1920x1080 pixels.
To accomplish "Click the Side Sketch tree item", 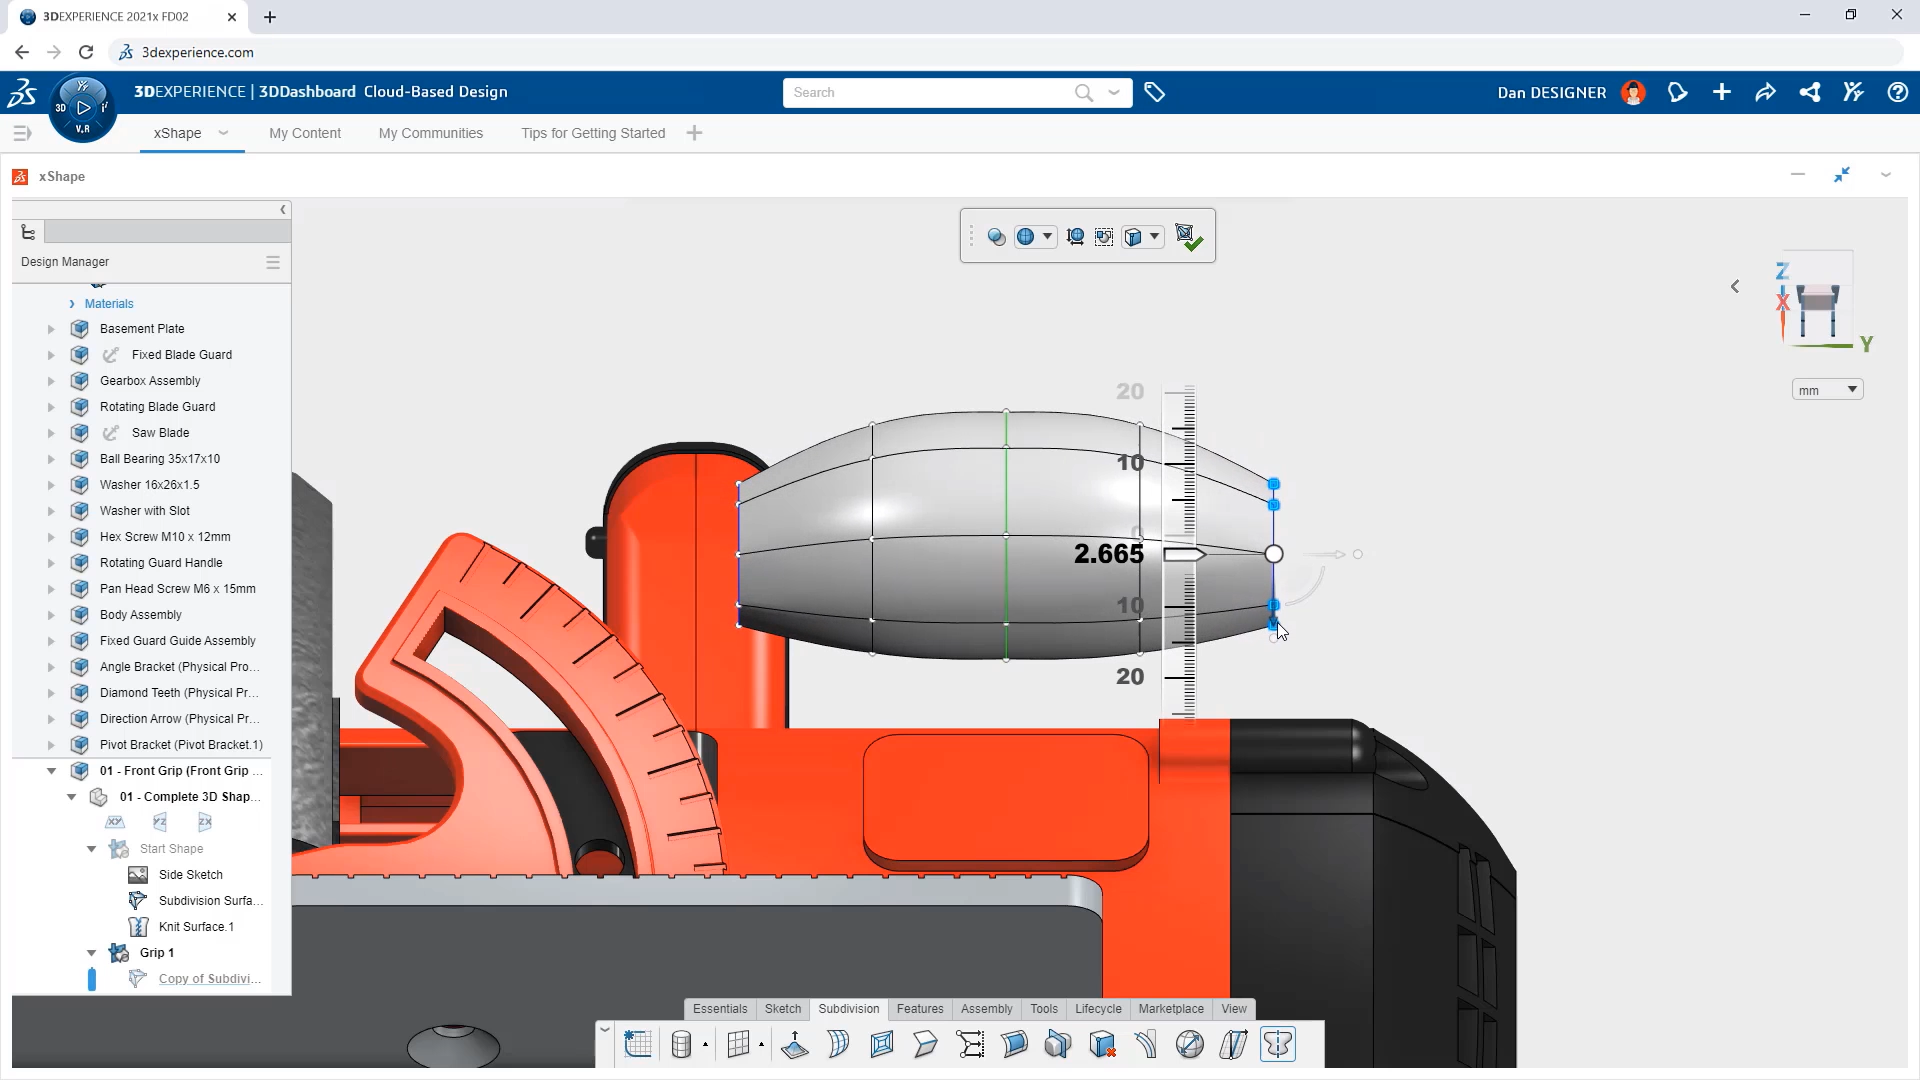I will pyautogui.click(x=189, y=874).
